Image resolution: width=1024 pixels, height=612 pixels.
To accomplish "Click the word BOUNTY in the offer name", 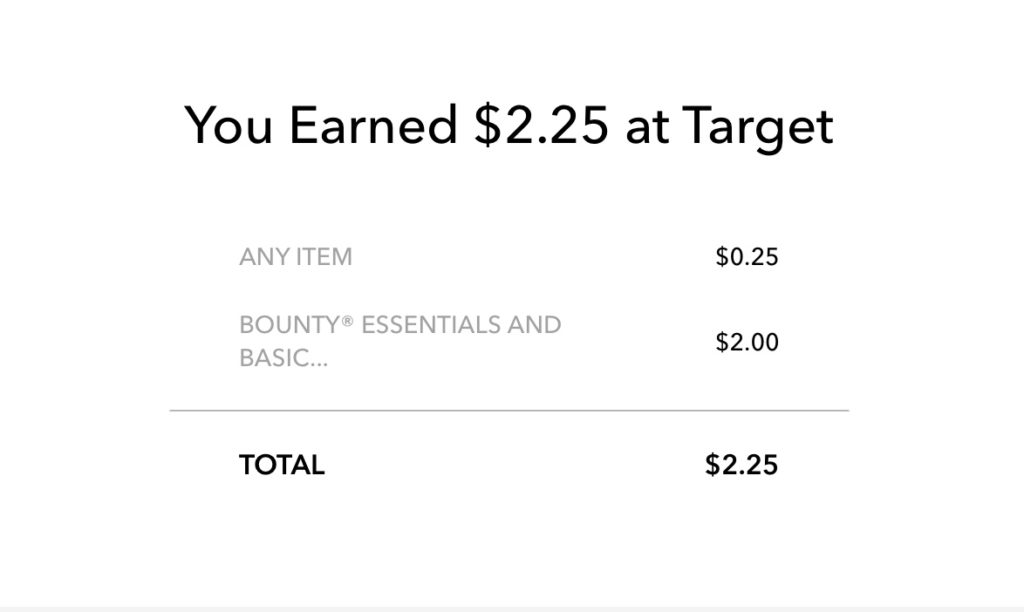I will (290, 325).
